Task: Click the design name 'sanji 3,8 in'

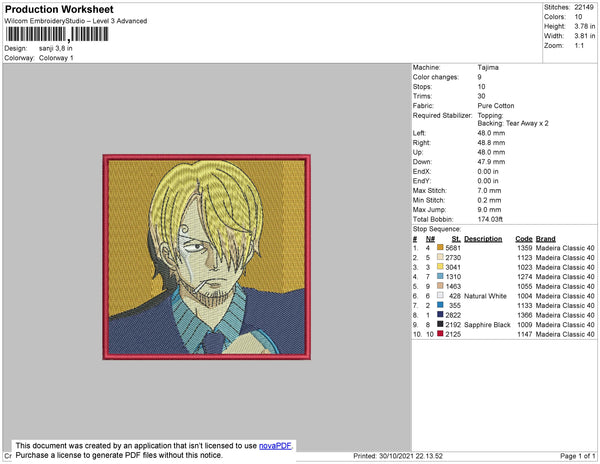Action: (55, 48)
